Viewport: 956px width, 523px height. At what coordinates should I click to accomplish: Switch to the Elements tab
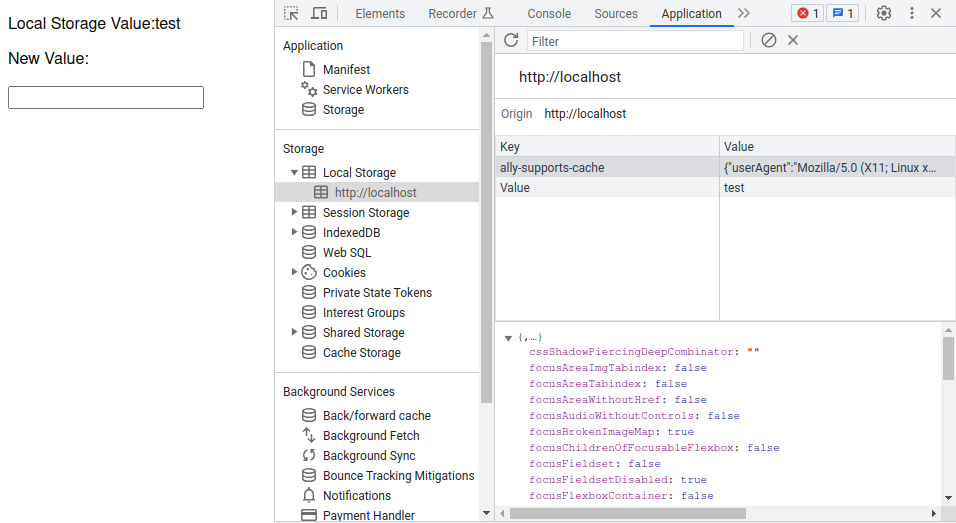click(380, 13)
